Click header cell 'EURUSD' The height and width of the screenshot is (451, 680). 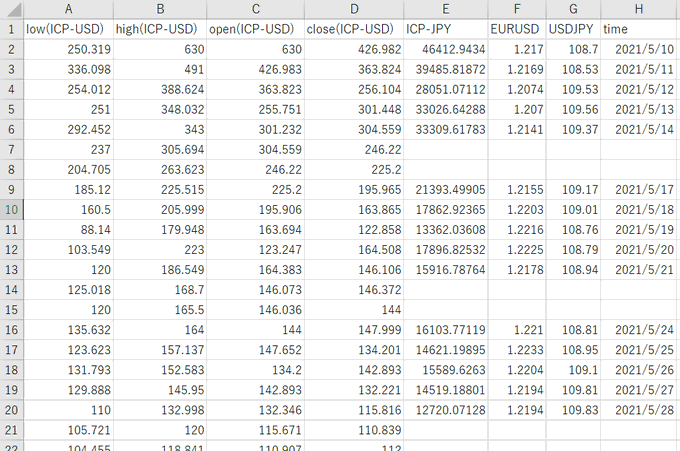[517, 29]
